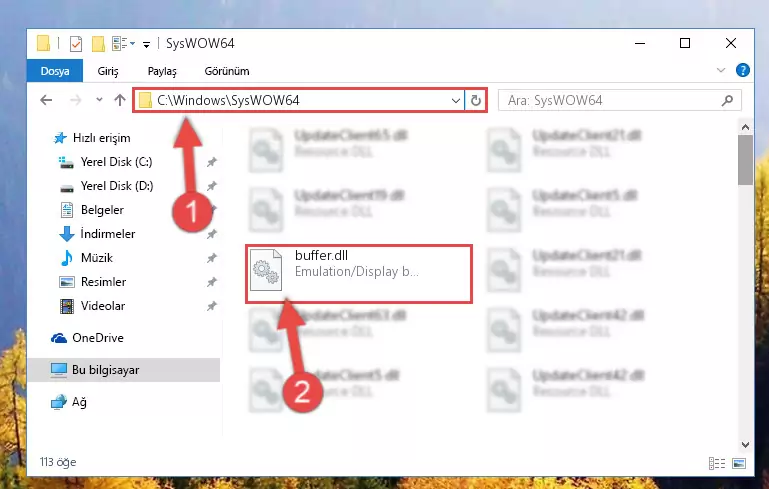Open Help with the question mark icon

pos(743,70)
